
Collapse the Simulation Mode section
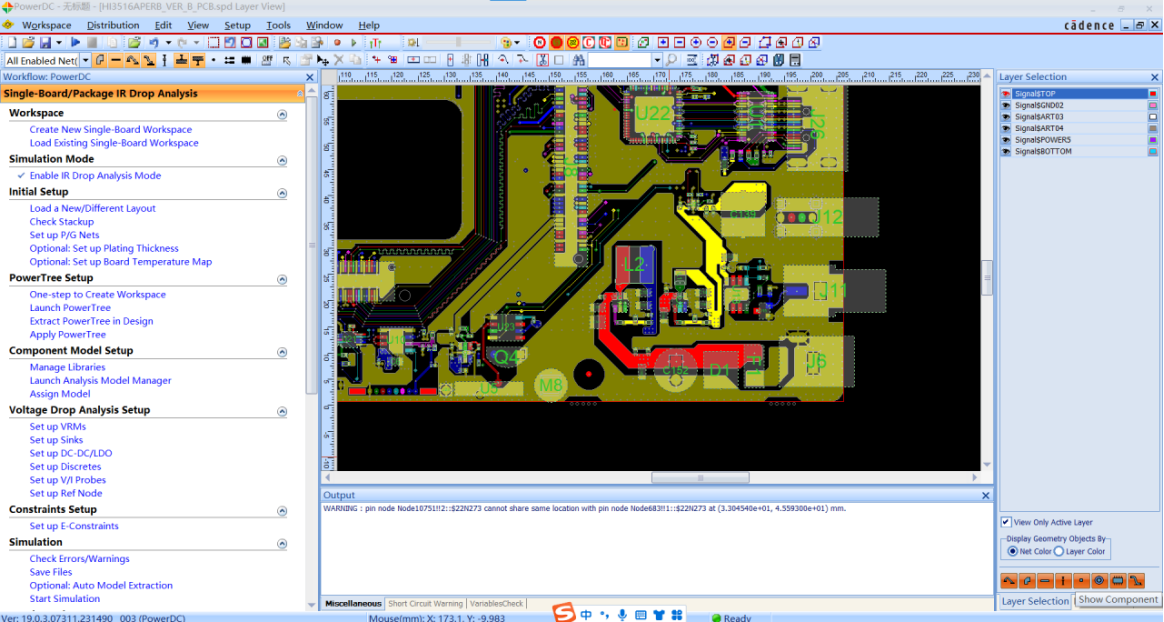tap(282, 160)
